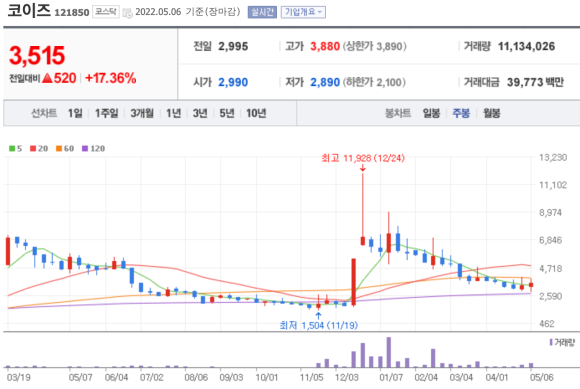Click the 최저 1,504 (11/19) marker label
This screenshot has height=389, width=580.
318,325
